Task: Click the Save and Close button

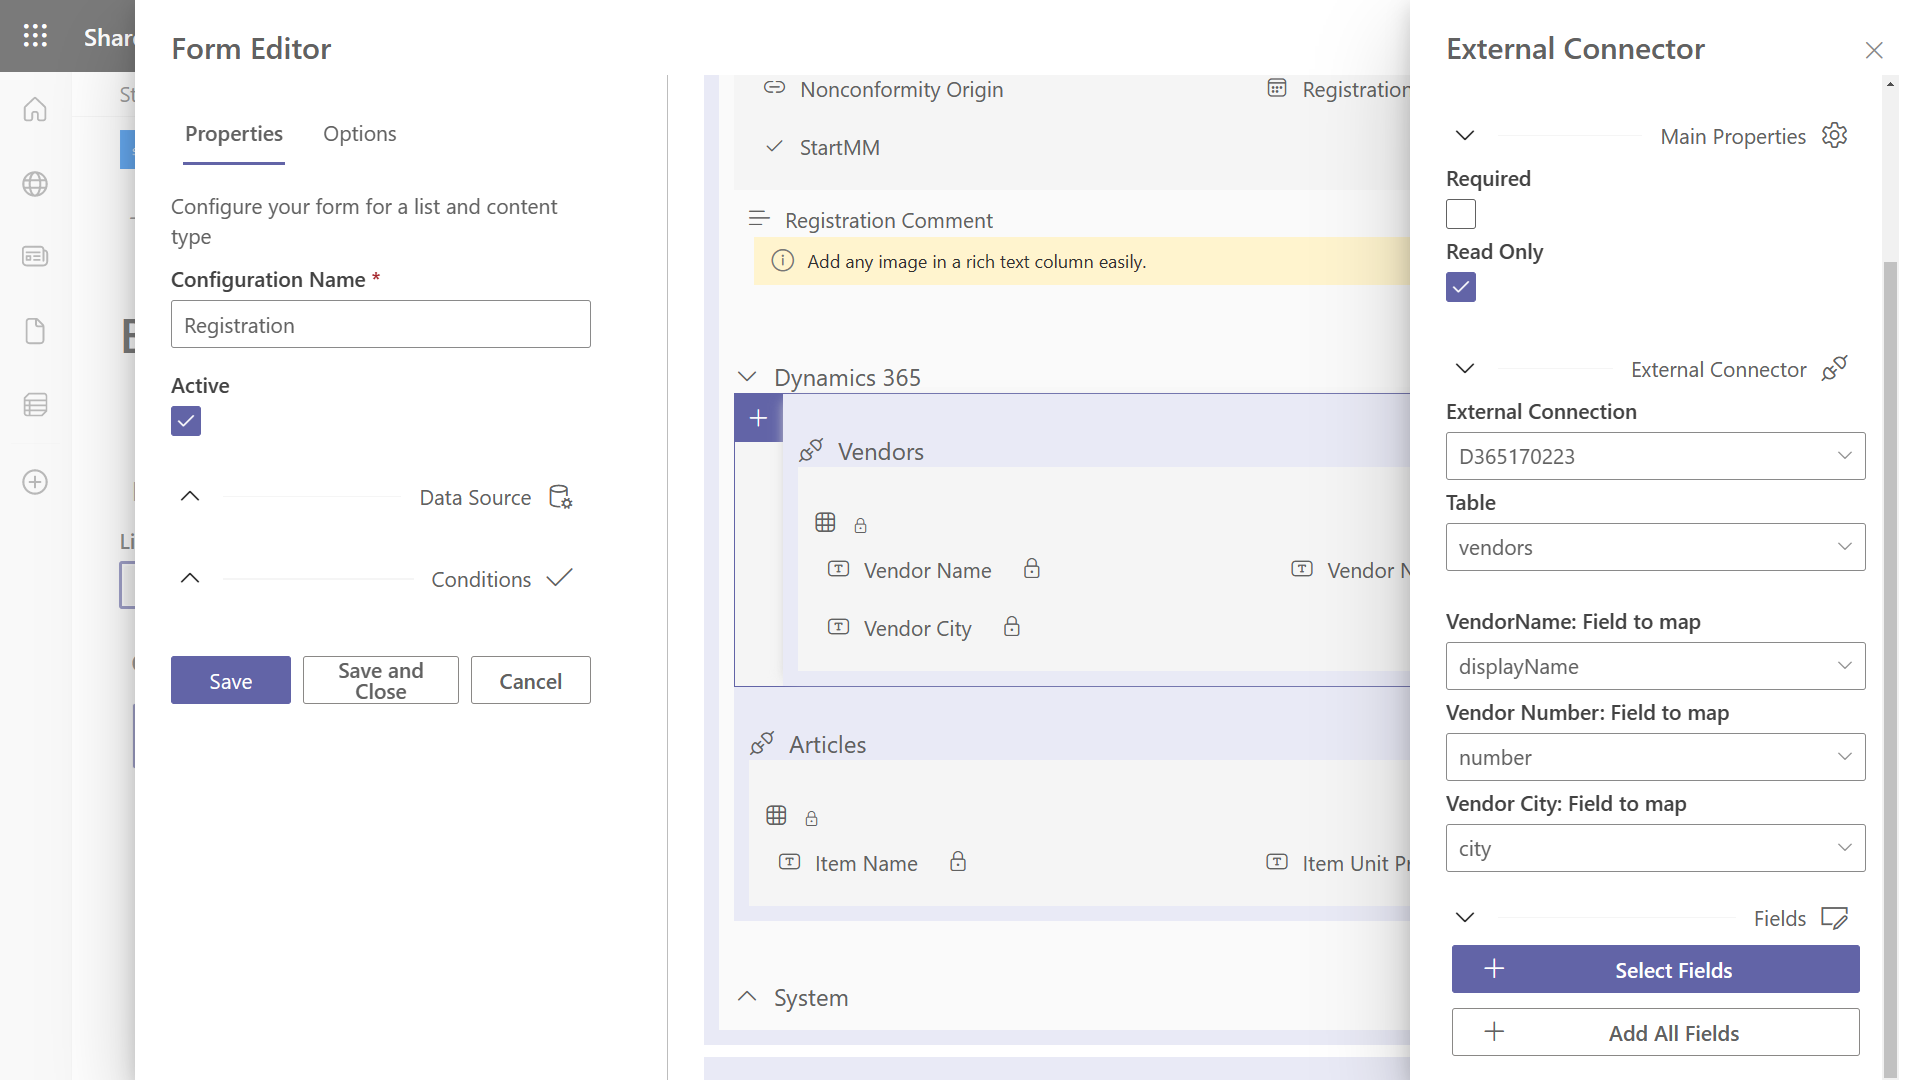Action: [381, 680]
